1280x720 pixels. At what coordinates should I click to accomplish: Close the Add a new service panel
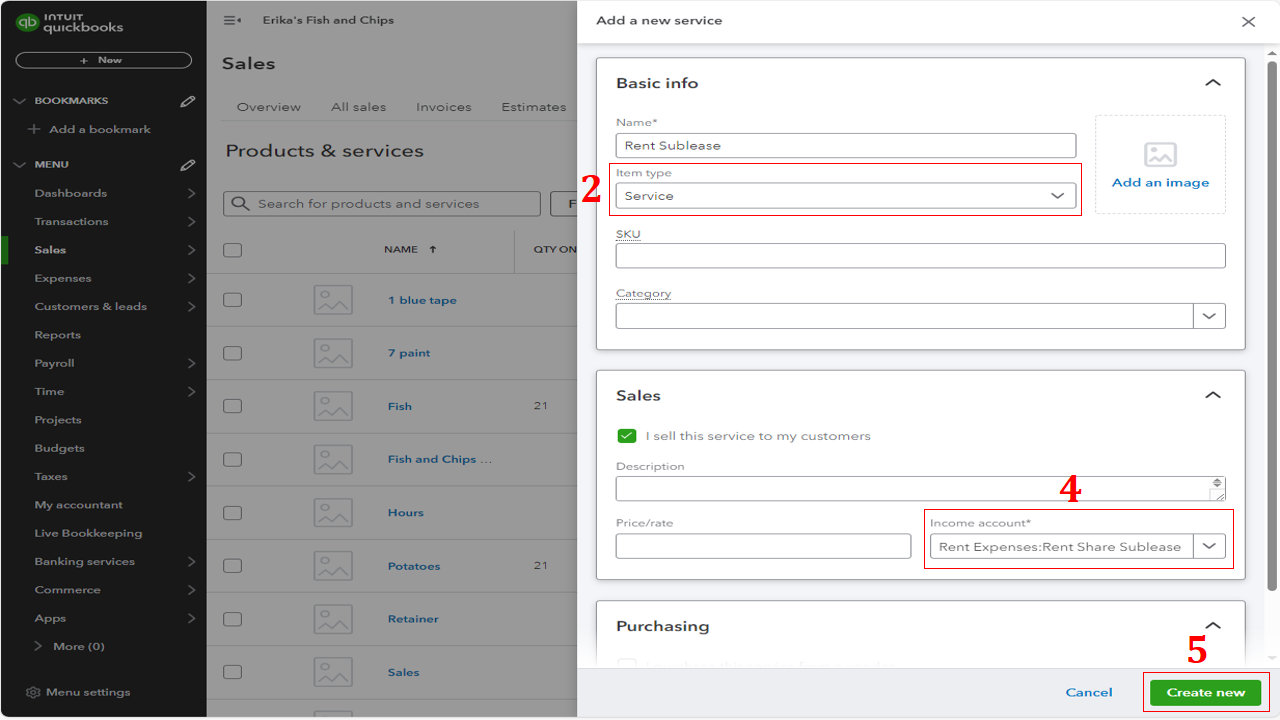pyautogui.click(x=1248, y=21)
